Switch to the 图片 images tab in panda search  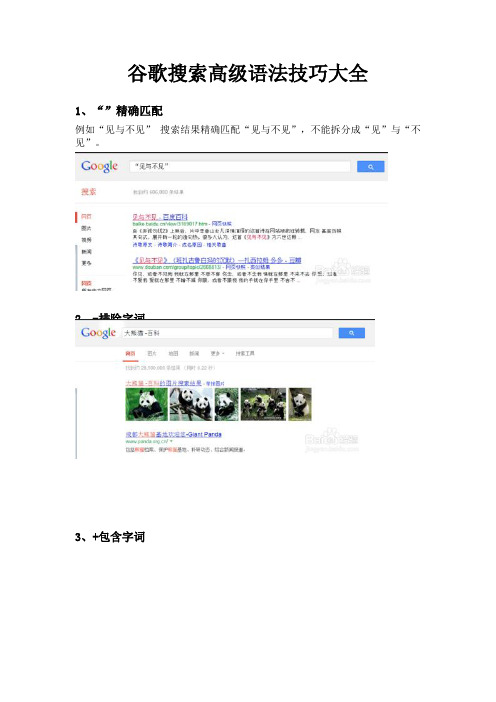[x=152, y=354]
